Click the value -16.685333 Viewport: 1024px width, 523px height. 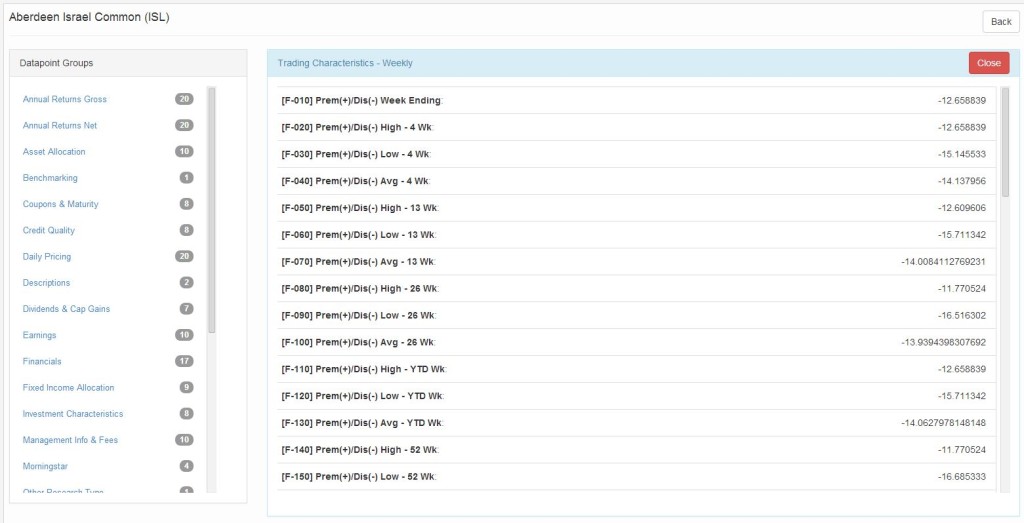tap(961, 477)
